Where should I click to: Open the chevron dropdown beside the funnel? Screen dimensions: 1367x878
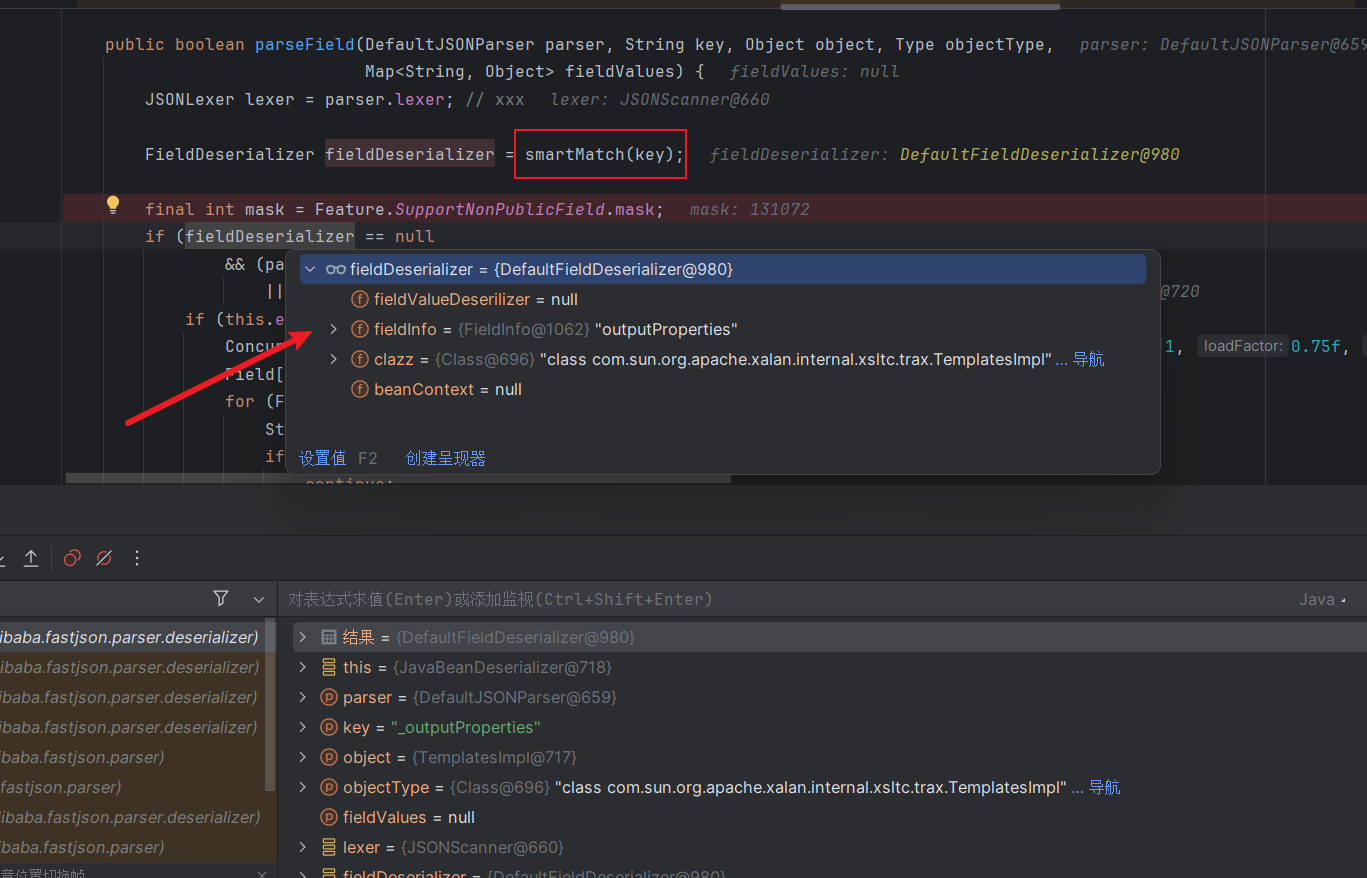259,599
